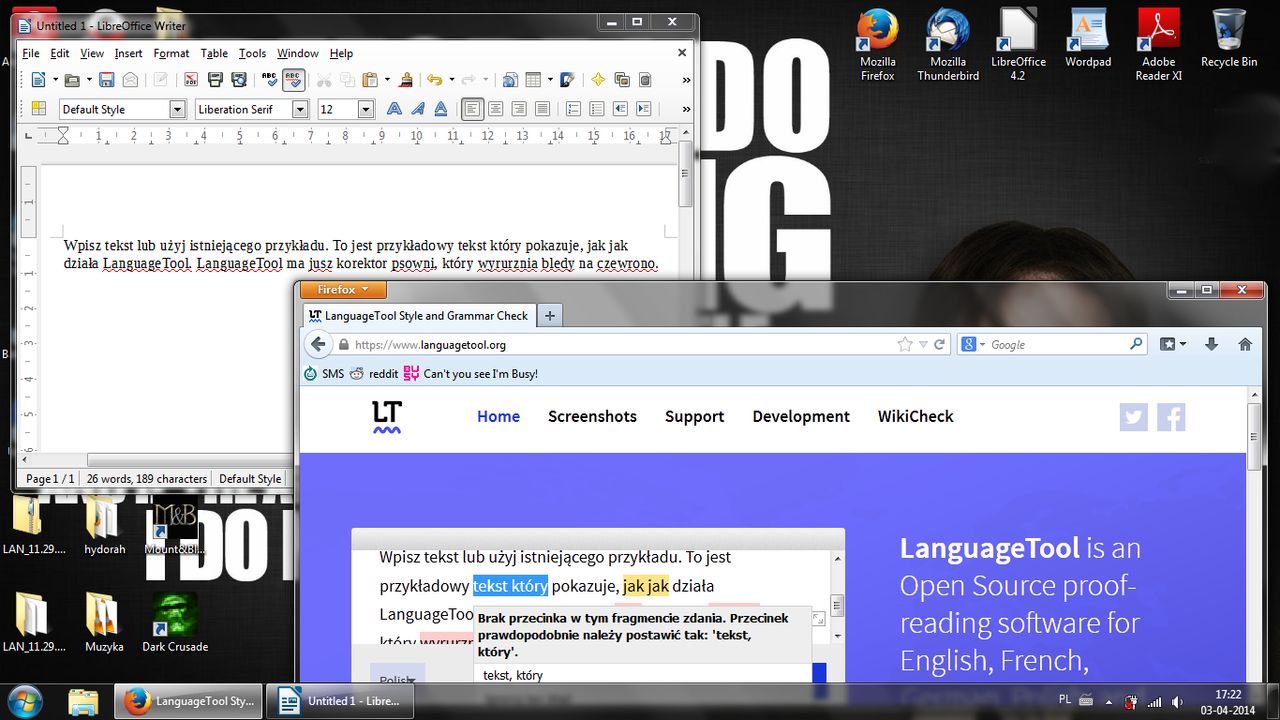
Task: Toggle Underline formatting in Writer
Action: click(441, 109)
